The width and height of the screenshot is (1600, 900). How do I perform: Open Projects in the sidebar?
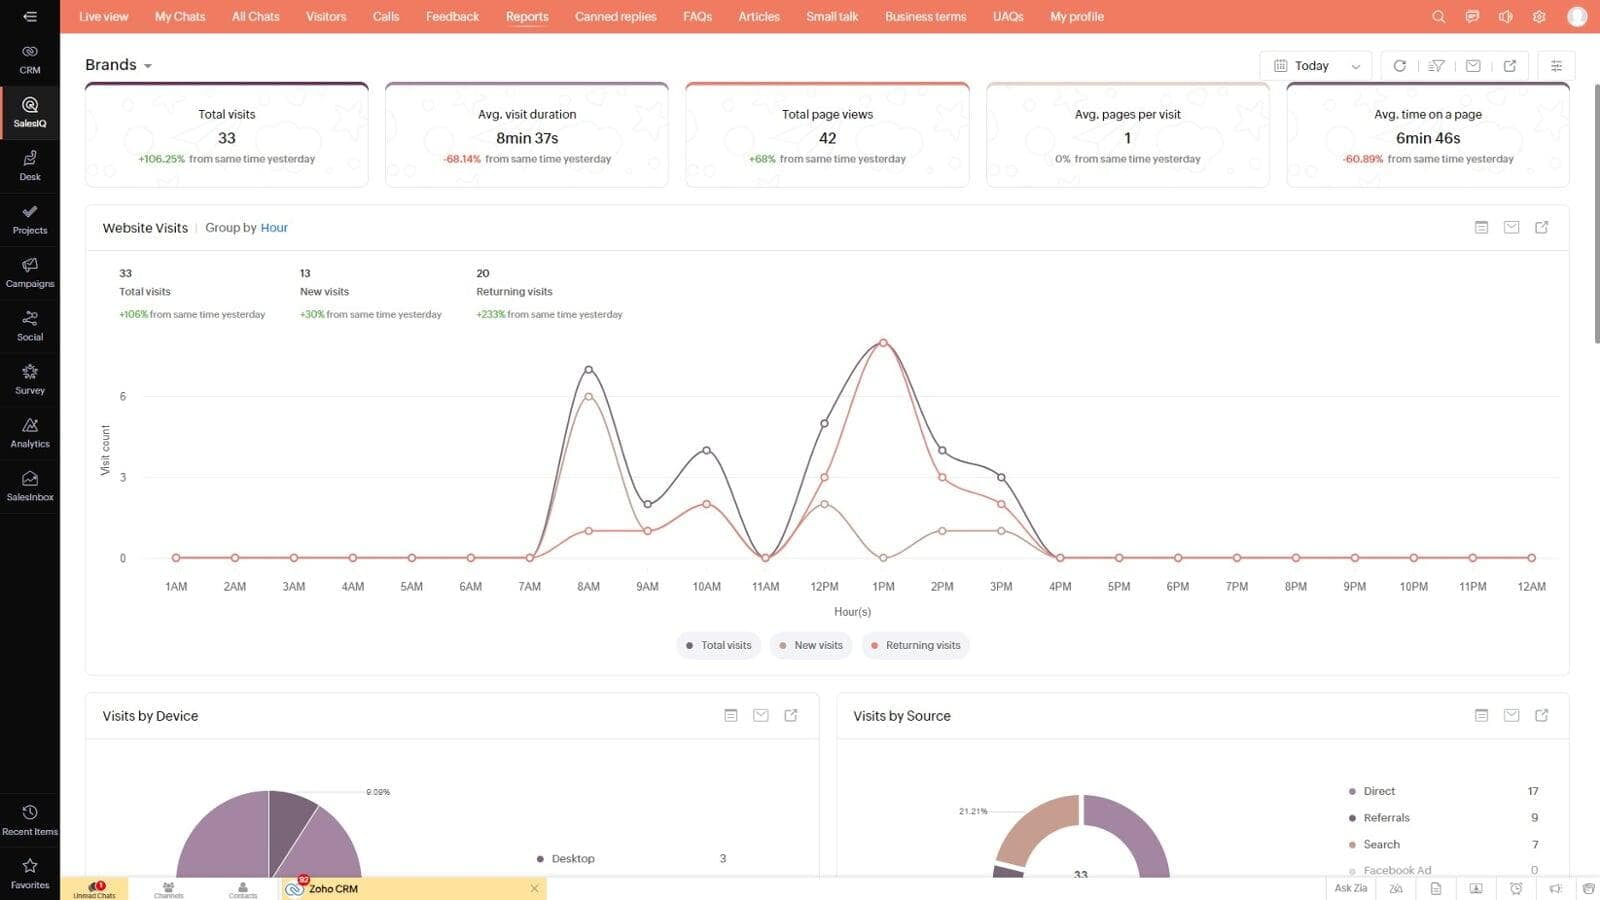click(x=30, y=220)
